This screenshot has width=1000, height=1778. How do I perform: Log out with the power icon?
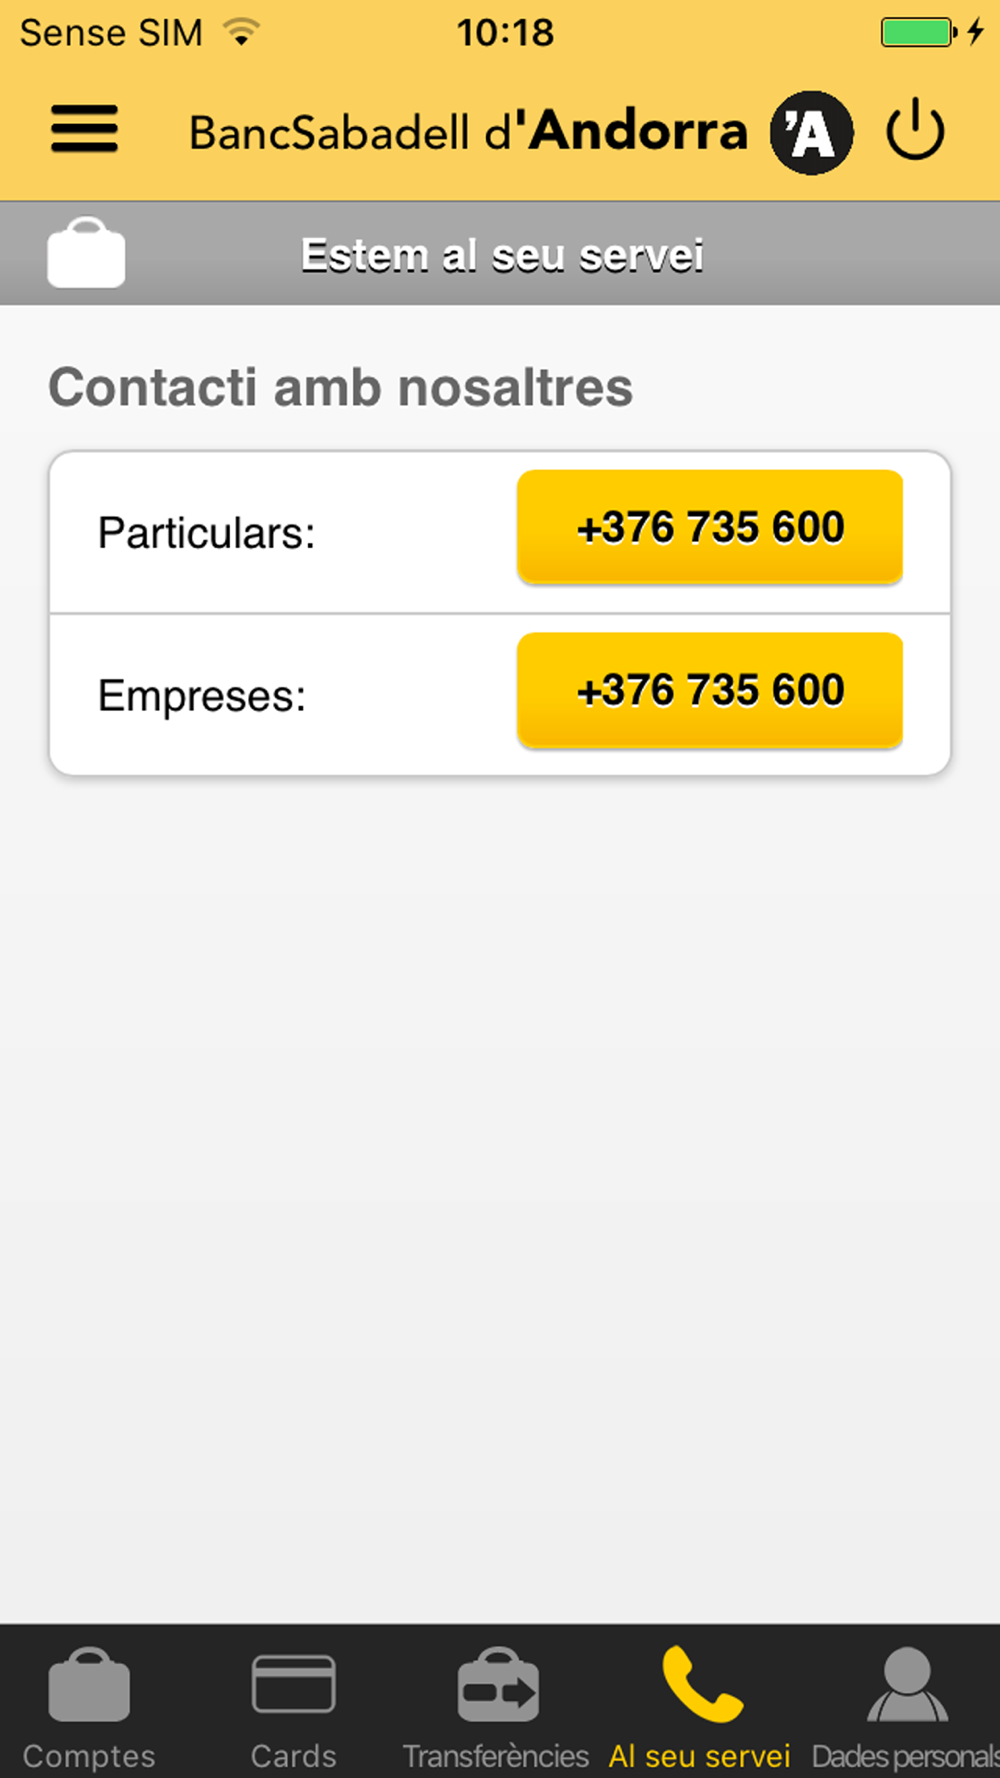(x=915, y=132)
